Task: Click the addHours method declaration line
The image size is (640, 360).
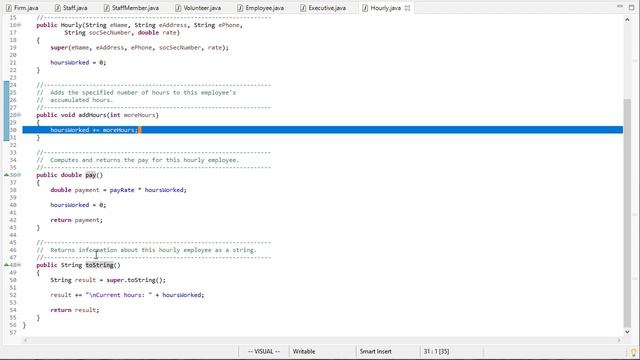Action: click(x=97, y=115)
